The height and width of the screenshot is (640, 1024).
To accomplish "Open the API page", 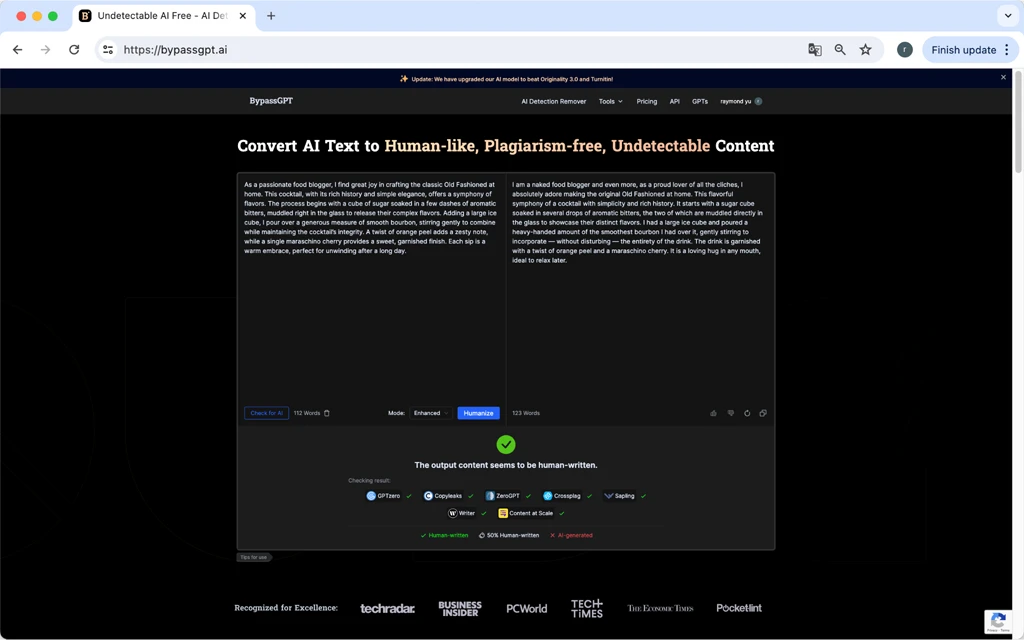I will click(x=675, y=101).
